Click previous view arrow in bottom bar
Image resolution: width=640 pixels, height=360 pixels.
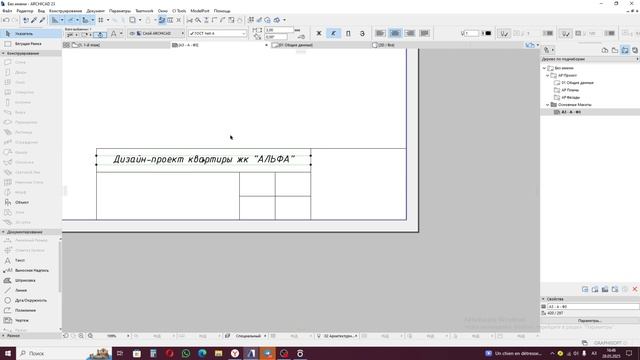click(66, 336)
